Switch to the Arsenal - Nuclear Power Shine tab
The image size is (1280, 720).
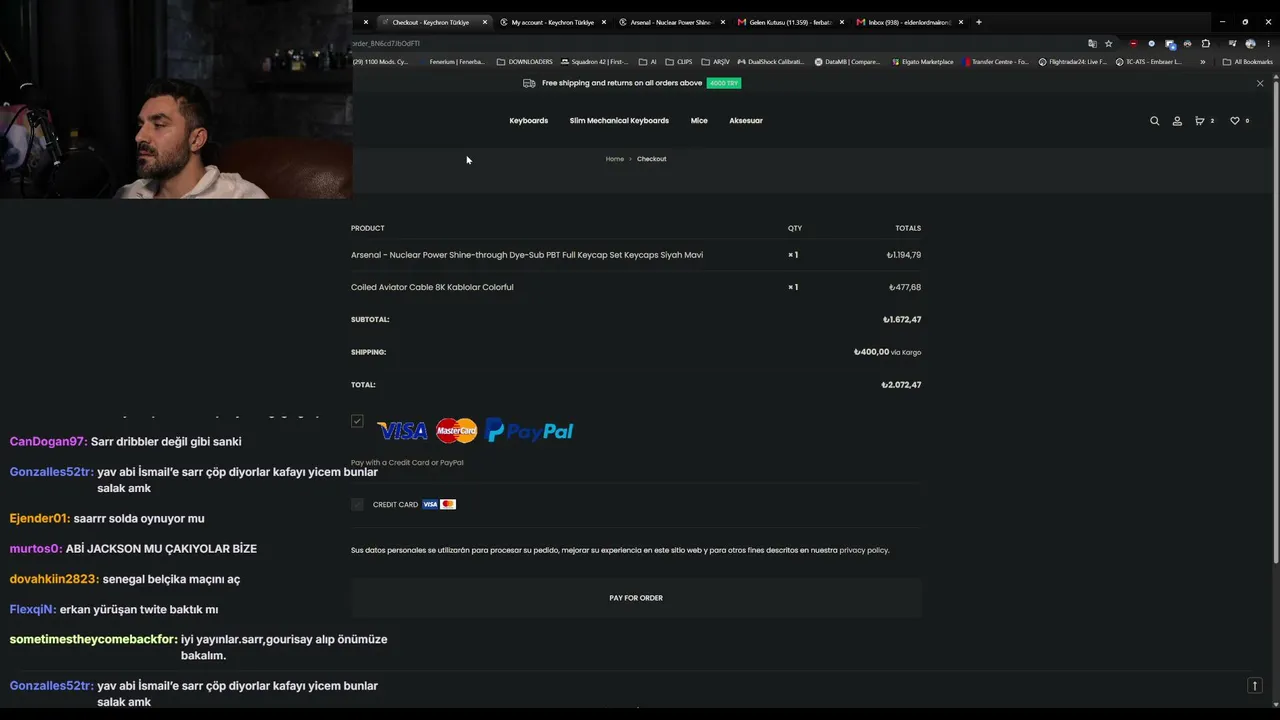pyautogui.click(x=670, y=22)
